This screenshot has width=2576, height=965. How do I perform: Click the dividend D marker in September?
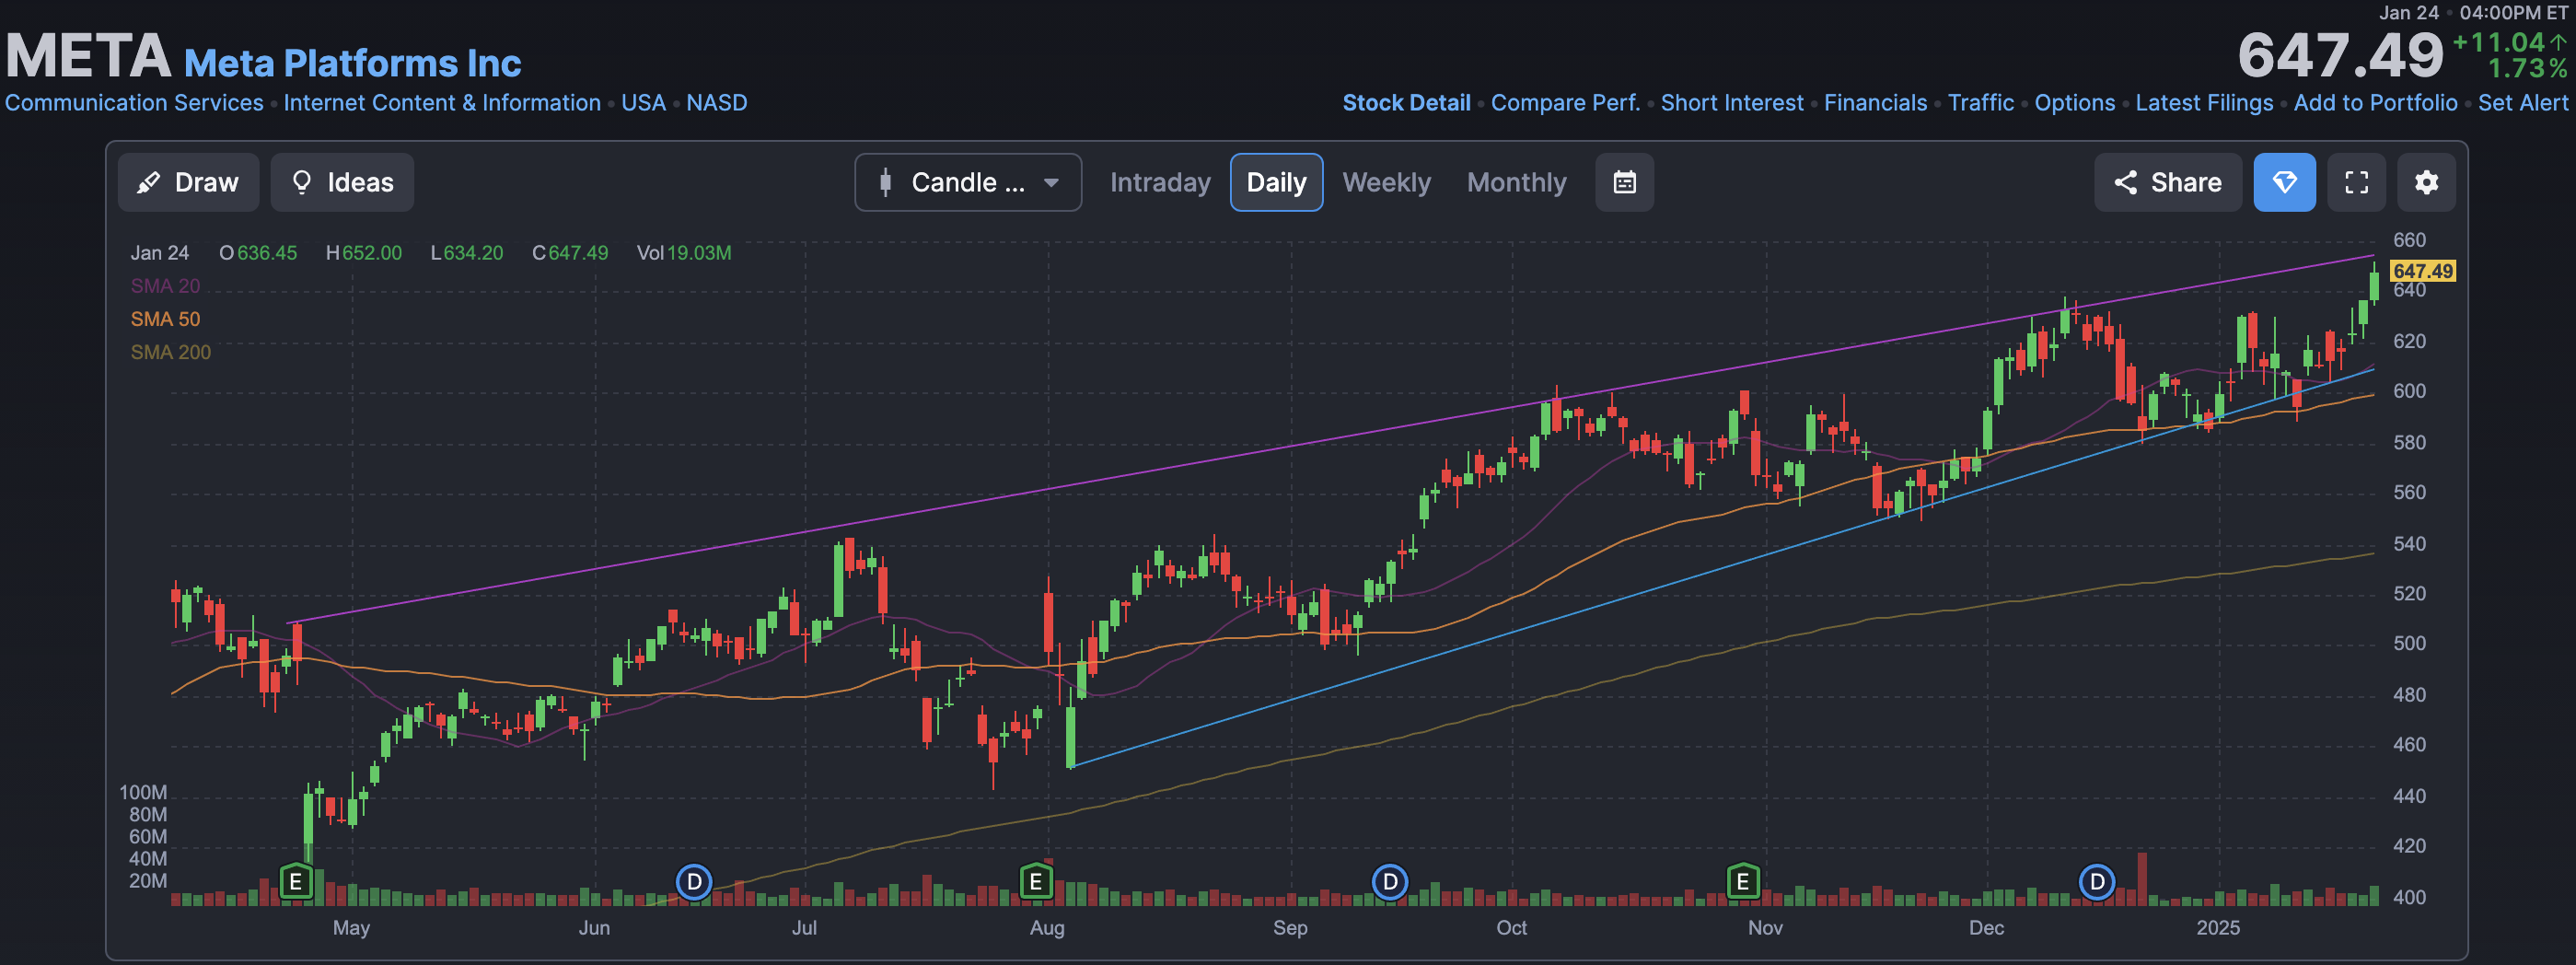(x=1389, y=882)
